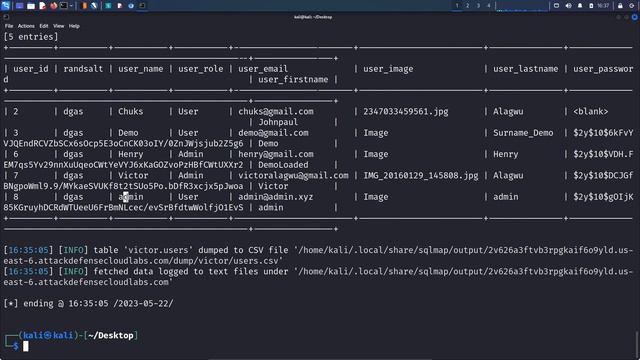Click the 'victoralagwu@gmail.com' email cell

293,175
